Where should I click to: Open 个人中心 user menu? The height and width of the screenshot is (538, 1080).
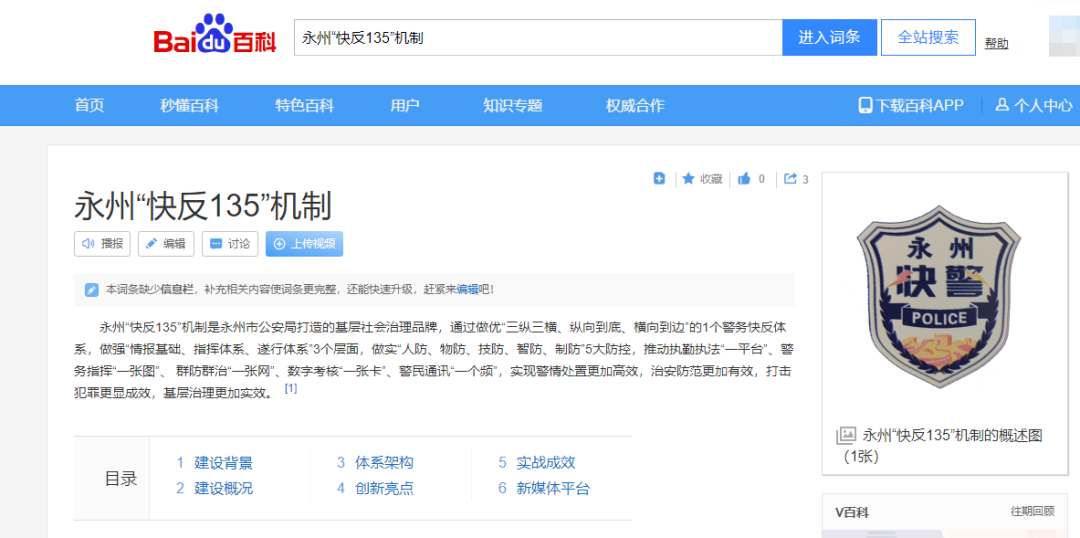[x=1034, y=105]
